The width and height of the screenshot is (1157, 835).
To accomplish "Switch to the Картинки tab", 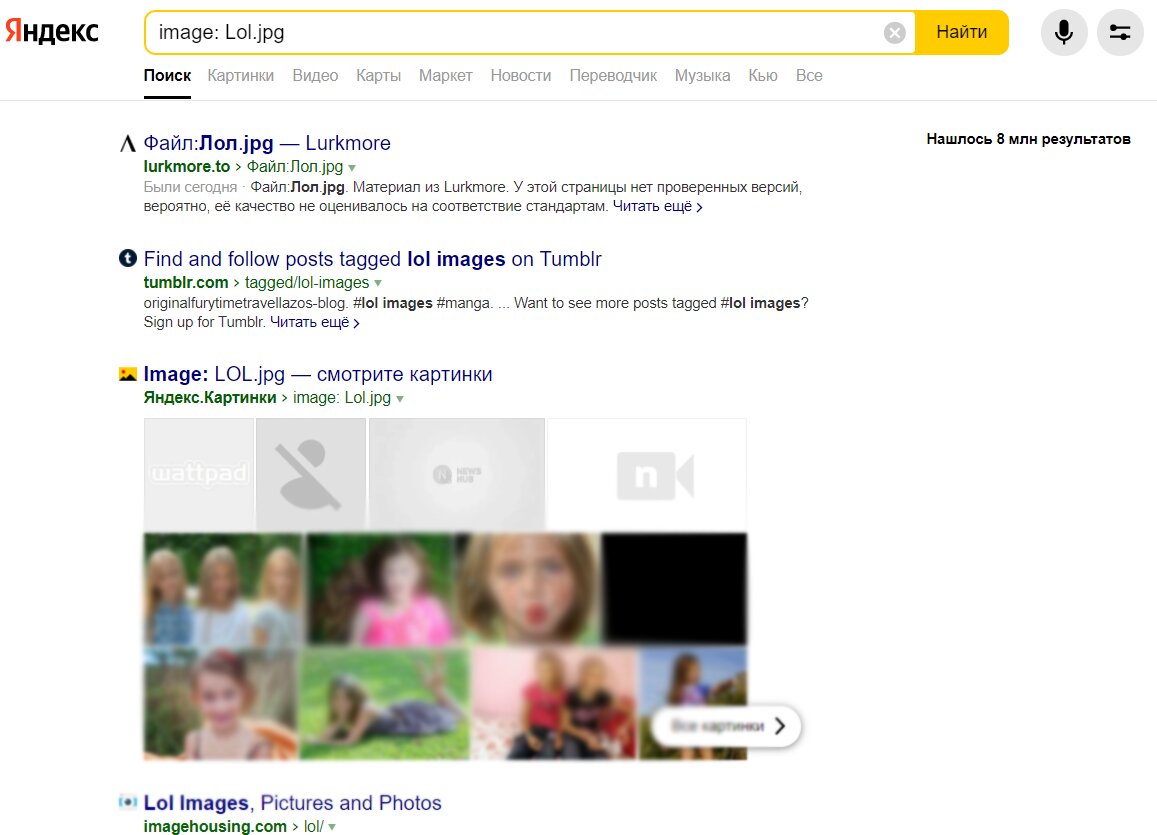I will tap(241, 75).
